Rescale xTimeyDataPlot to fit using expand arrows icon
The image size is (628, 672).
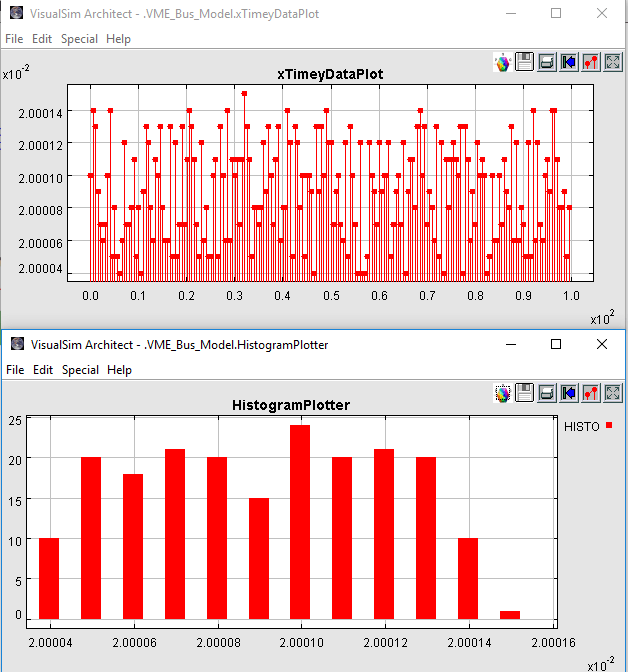[613, 63]
